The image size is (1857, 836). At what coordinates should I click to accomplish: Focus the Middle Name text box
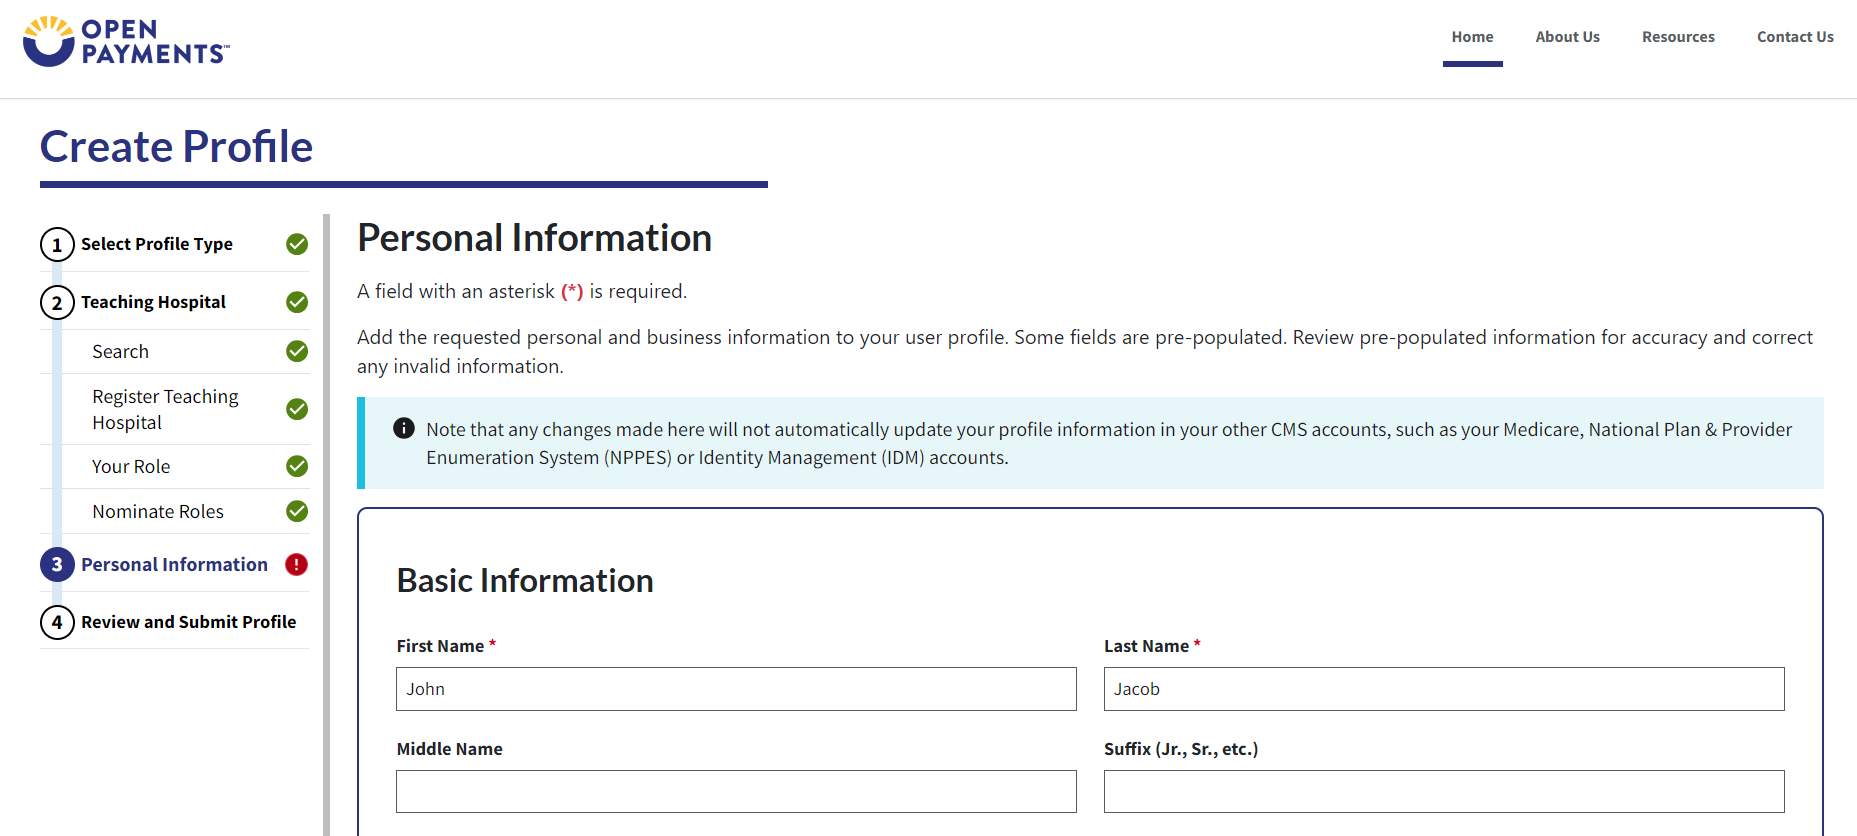tap(736, 792)
